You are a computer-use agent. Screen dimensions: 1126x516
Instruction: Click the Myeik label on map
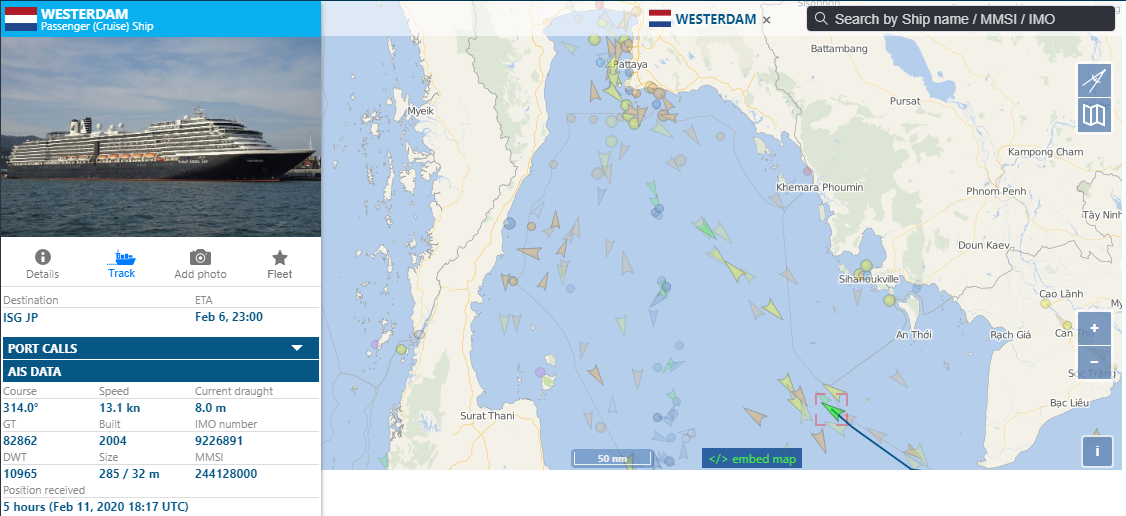tap(421, 111)
